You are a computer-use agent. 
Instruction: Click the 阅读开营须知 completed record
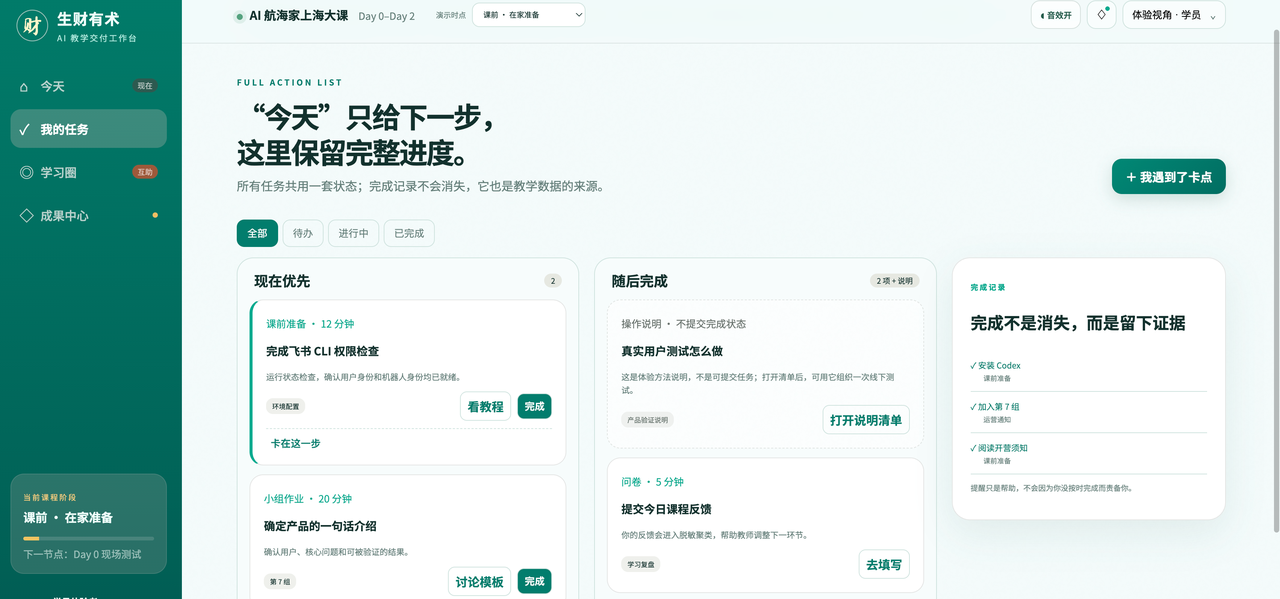(1088, 453)
